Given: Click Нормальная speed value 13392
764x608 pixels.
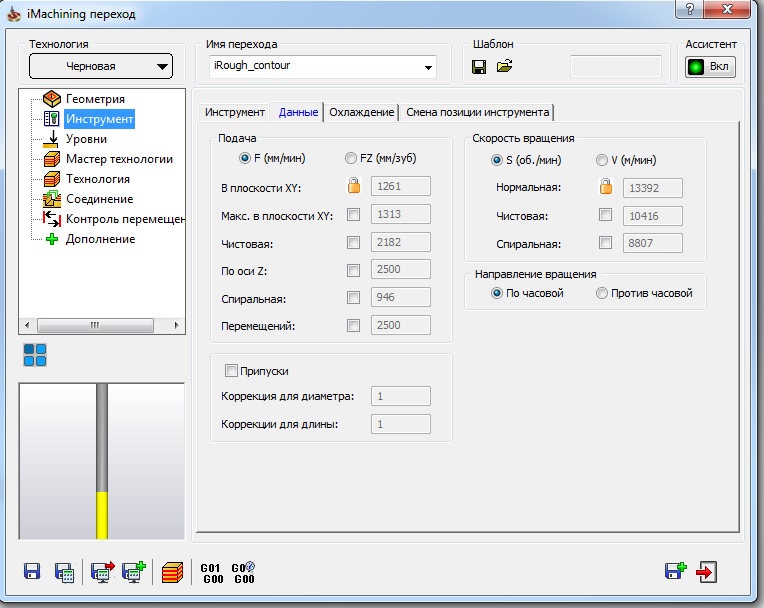Looking at the screenshot, I should pos(652,188).
